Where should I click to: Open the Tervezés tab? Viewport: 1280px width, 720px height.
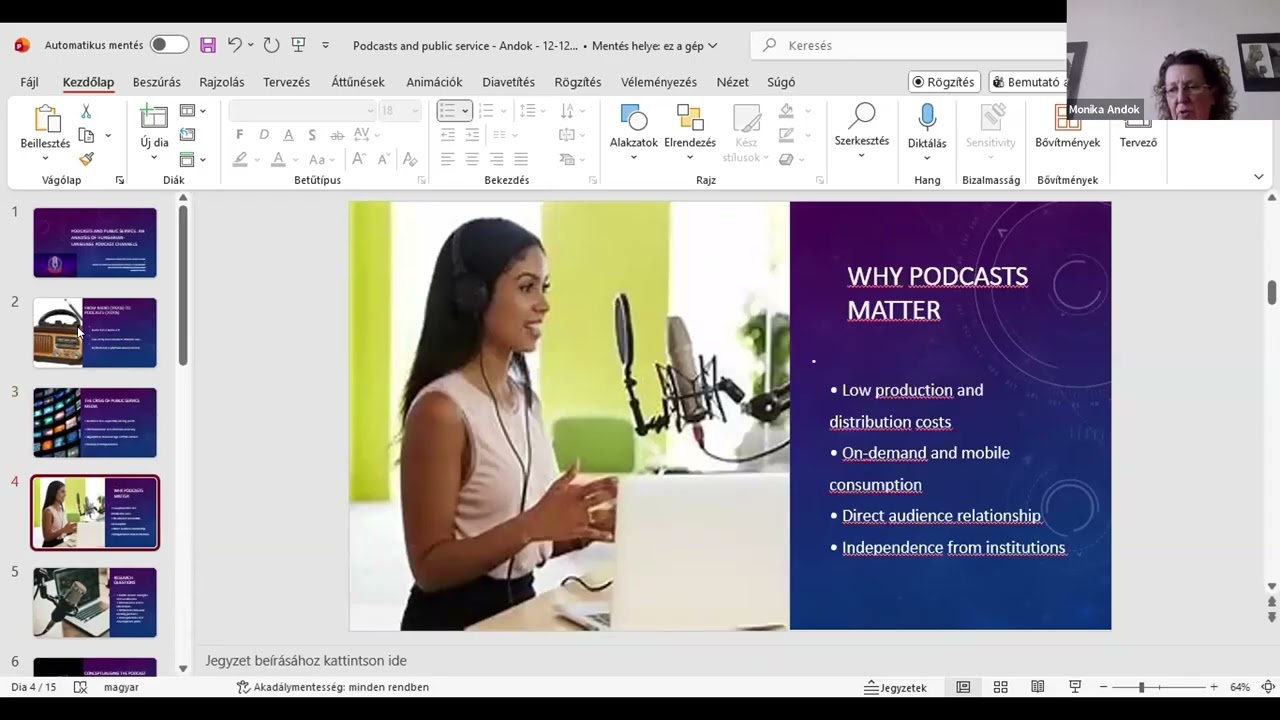pyautogui.click(x=286, y=82)
